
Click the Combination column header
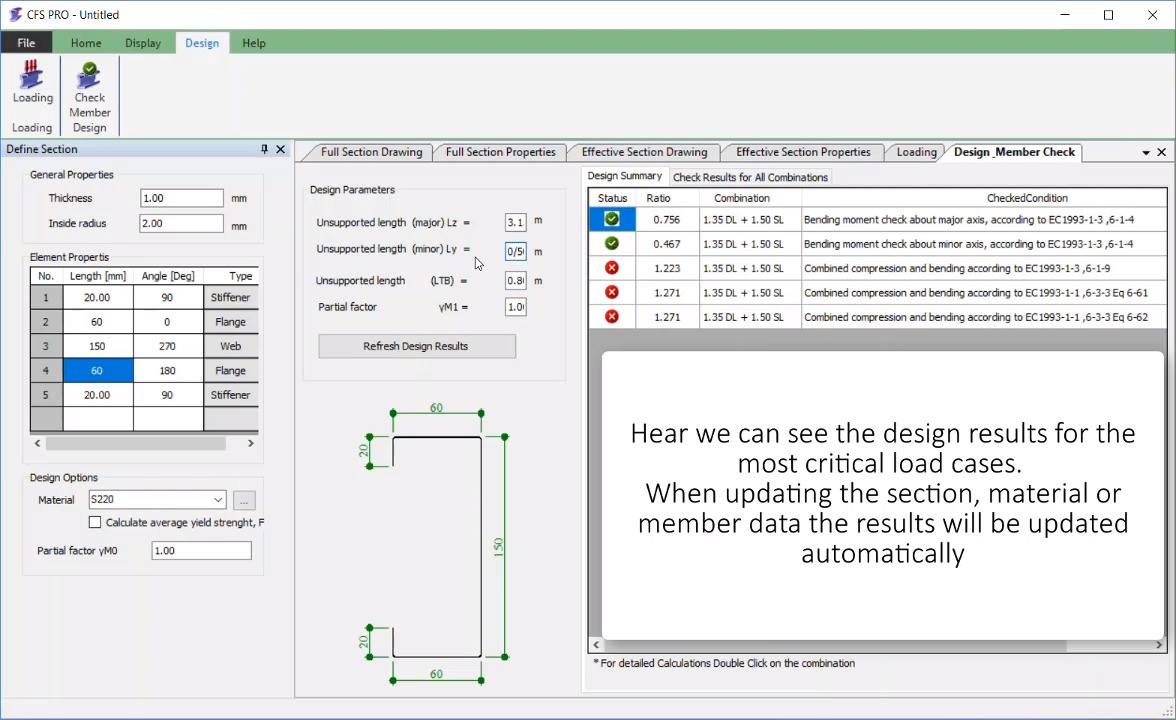coord(750,198)
